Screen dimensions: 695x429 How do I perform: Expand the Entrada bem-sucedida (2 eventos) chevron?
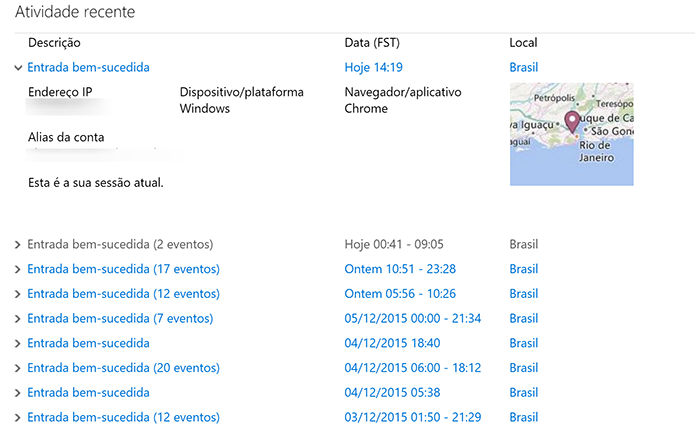18,244
